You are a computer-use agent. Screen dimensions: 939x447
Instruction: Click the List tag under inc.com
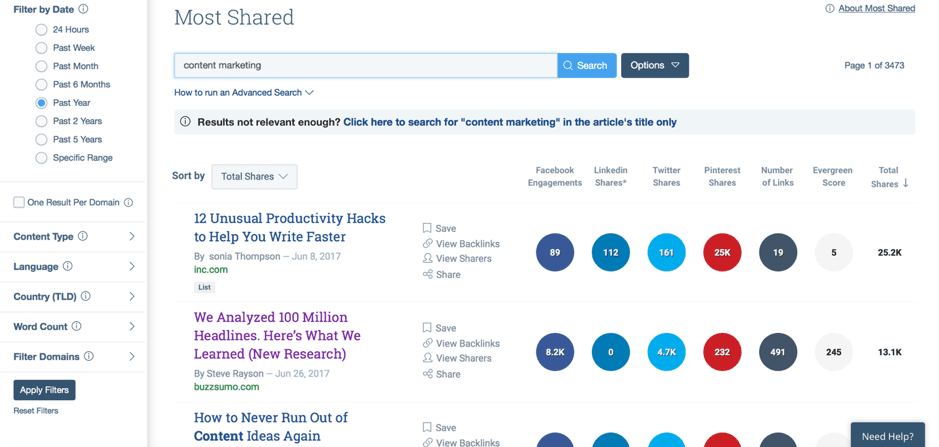tap(204, 288)
